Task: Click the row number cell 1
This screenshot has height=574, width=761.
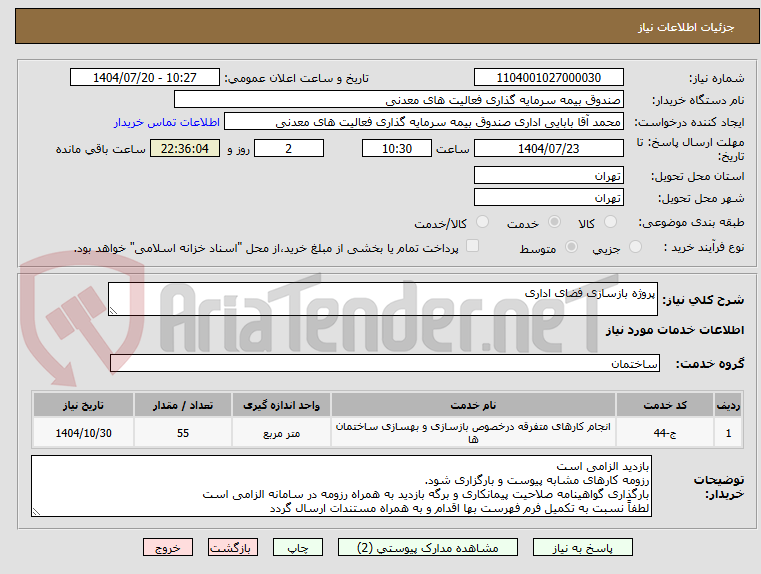Action: (x=728, y=433)
